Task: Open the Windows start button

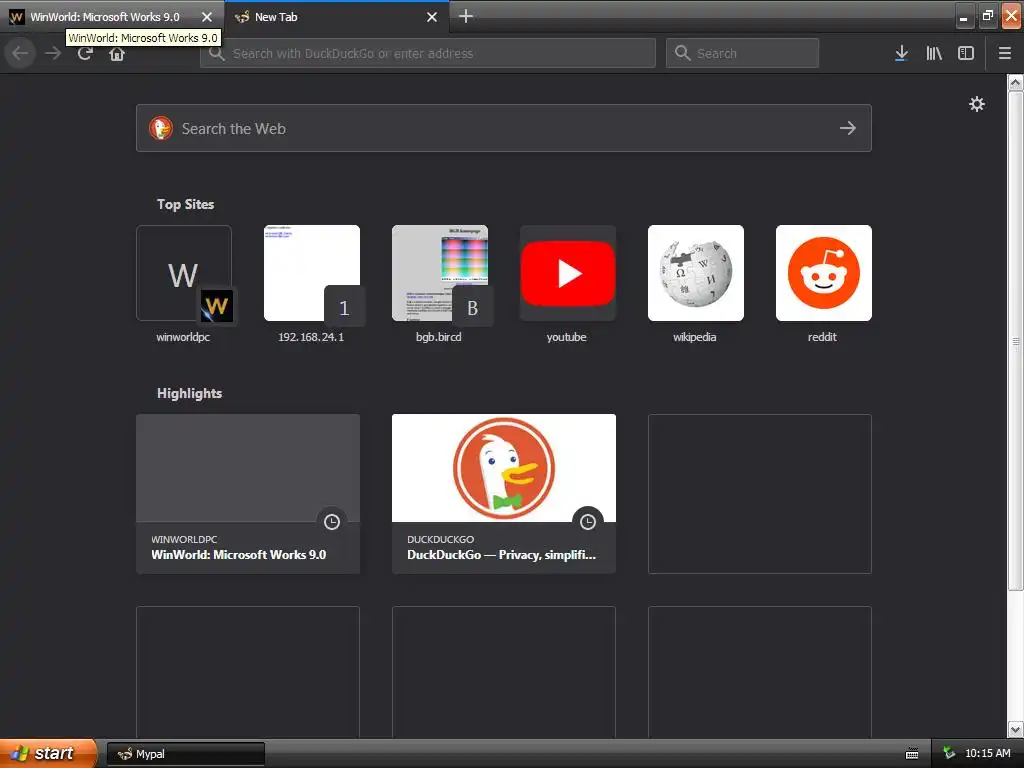Action: (x=48, y=754)
